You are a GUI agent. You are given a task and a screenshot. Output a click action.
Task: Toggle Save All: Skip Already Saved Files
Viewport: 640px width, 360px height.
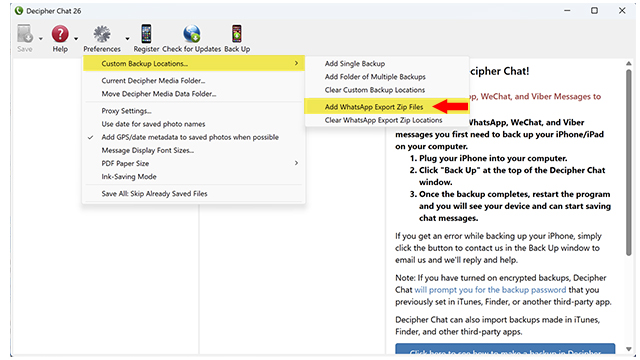pyautogui.click(x=193, y=194)
